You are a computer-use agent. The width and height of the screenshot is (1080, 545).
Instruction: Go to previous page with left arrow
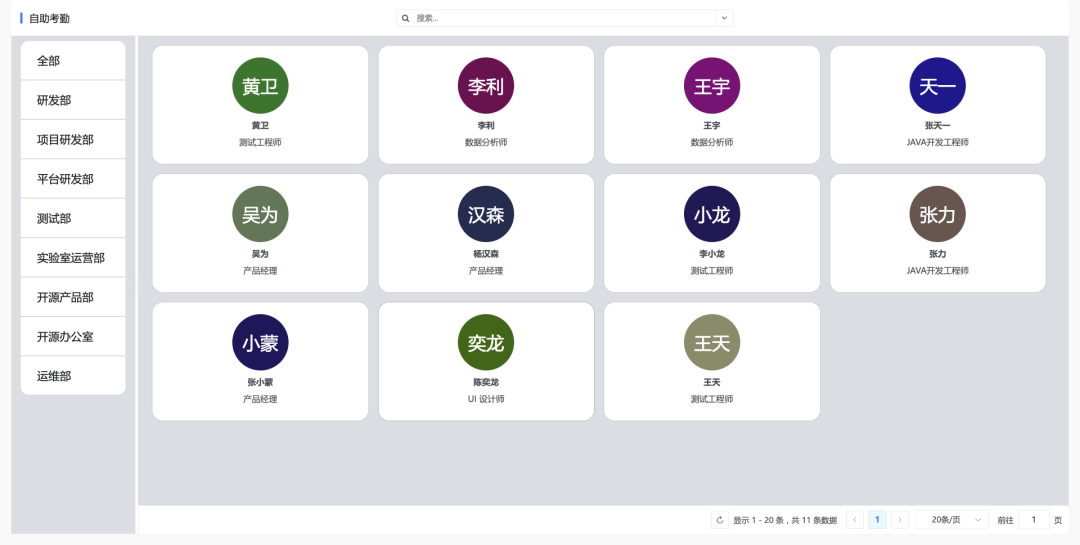855,520
